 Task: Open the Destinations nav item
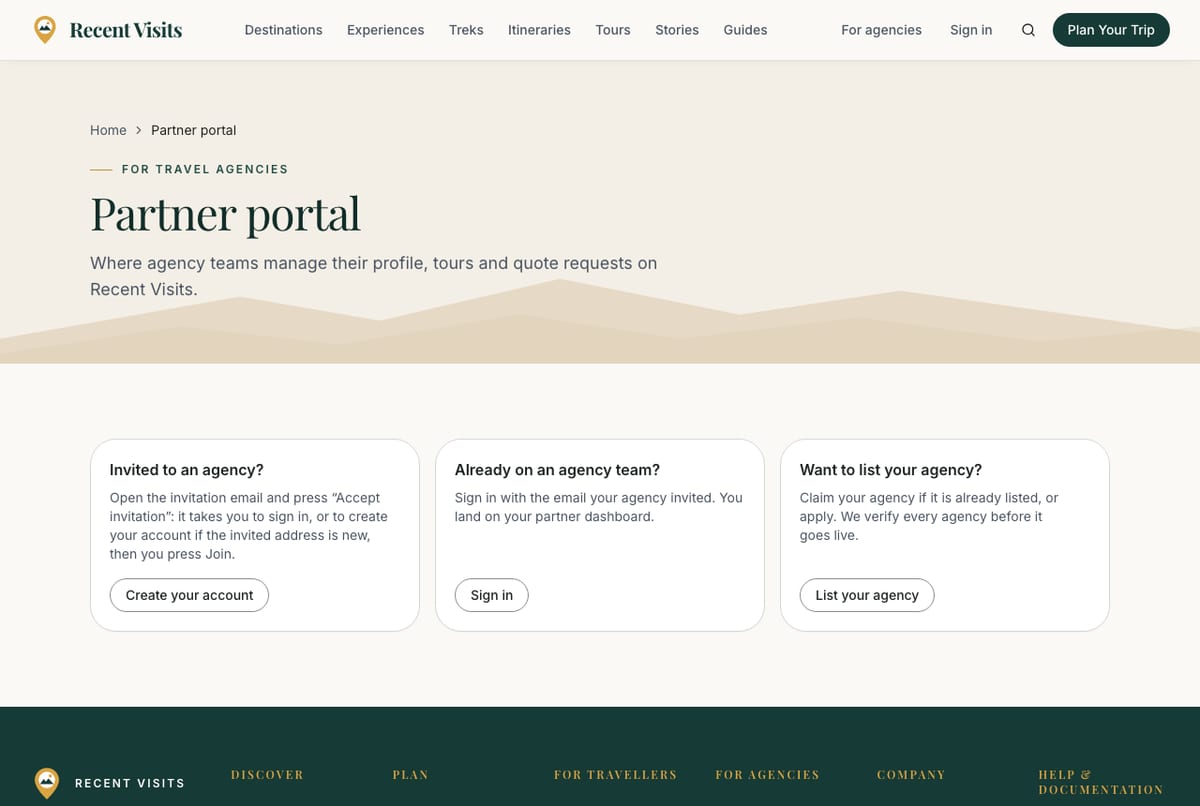[x=283, y=30]
